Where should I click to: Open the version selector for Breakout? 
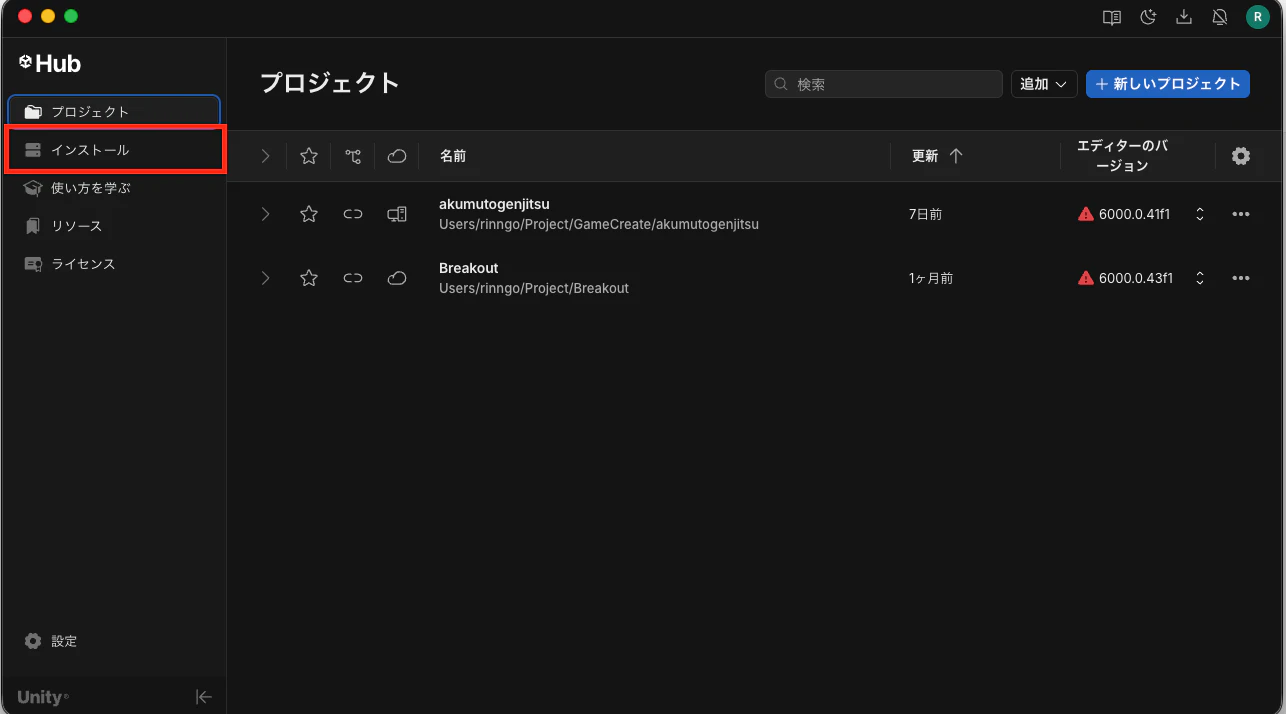pyautogui.click(x=1200, y=278)
